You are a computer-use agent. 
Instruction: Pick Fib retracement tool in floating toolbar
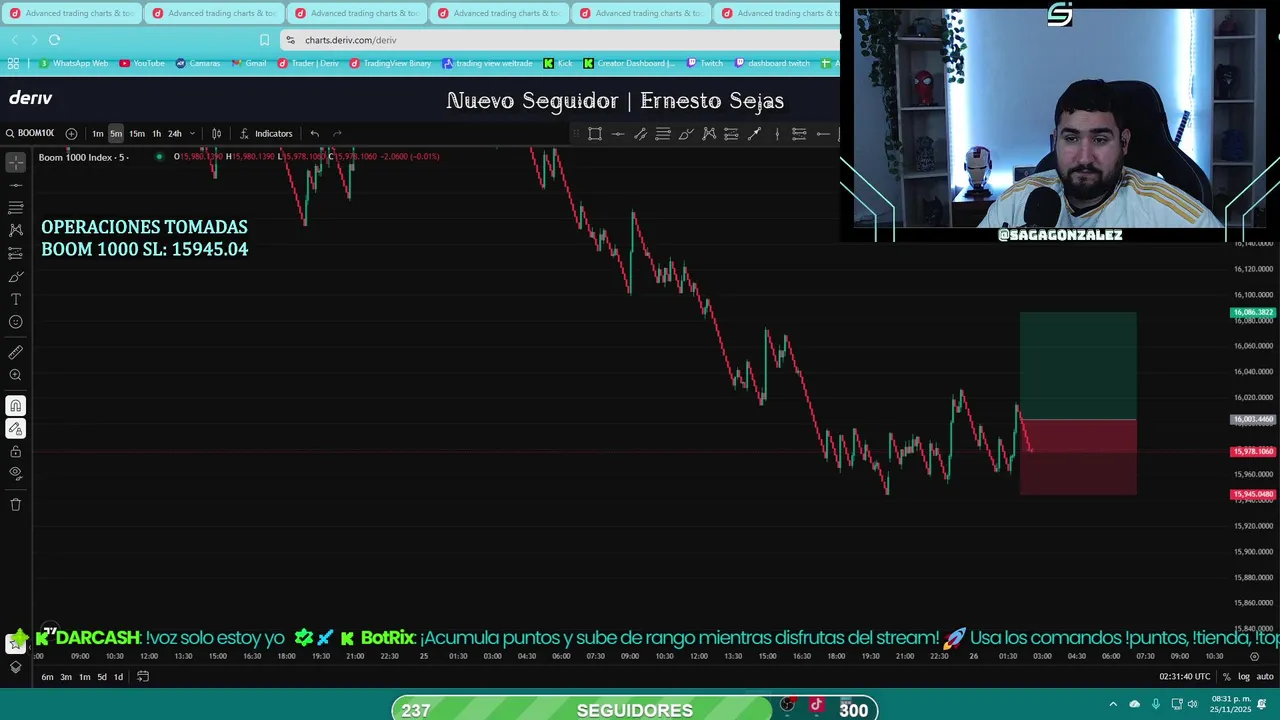tap(663, 134)
